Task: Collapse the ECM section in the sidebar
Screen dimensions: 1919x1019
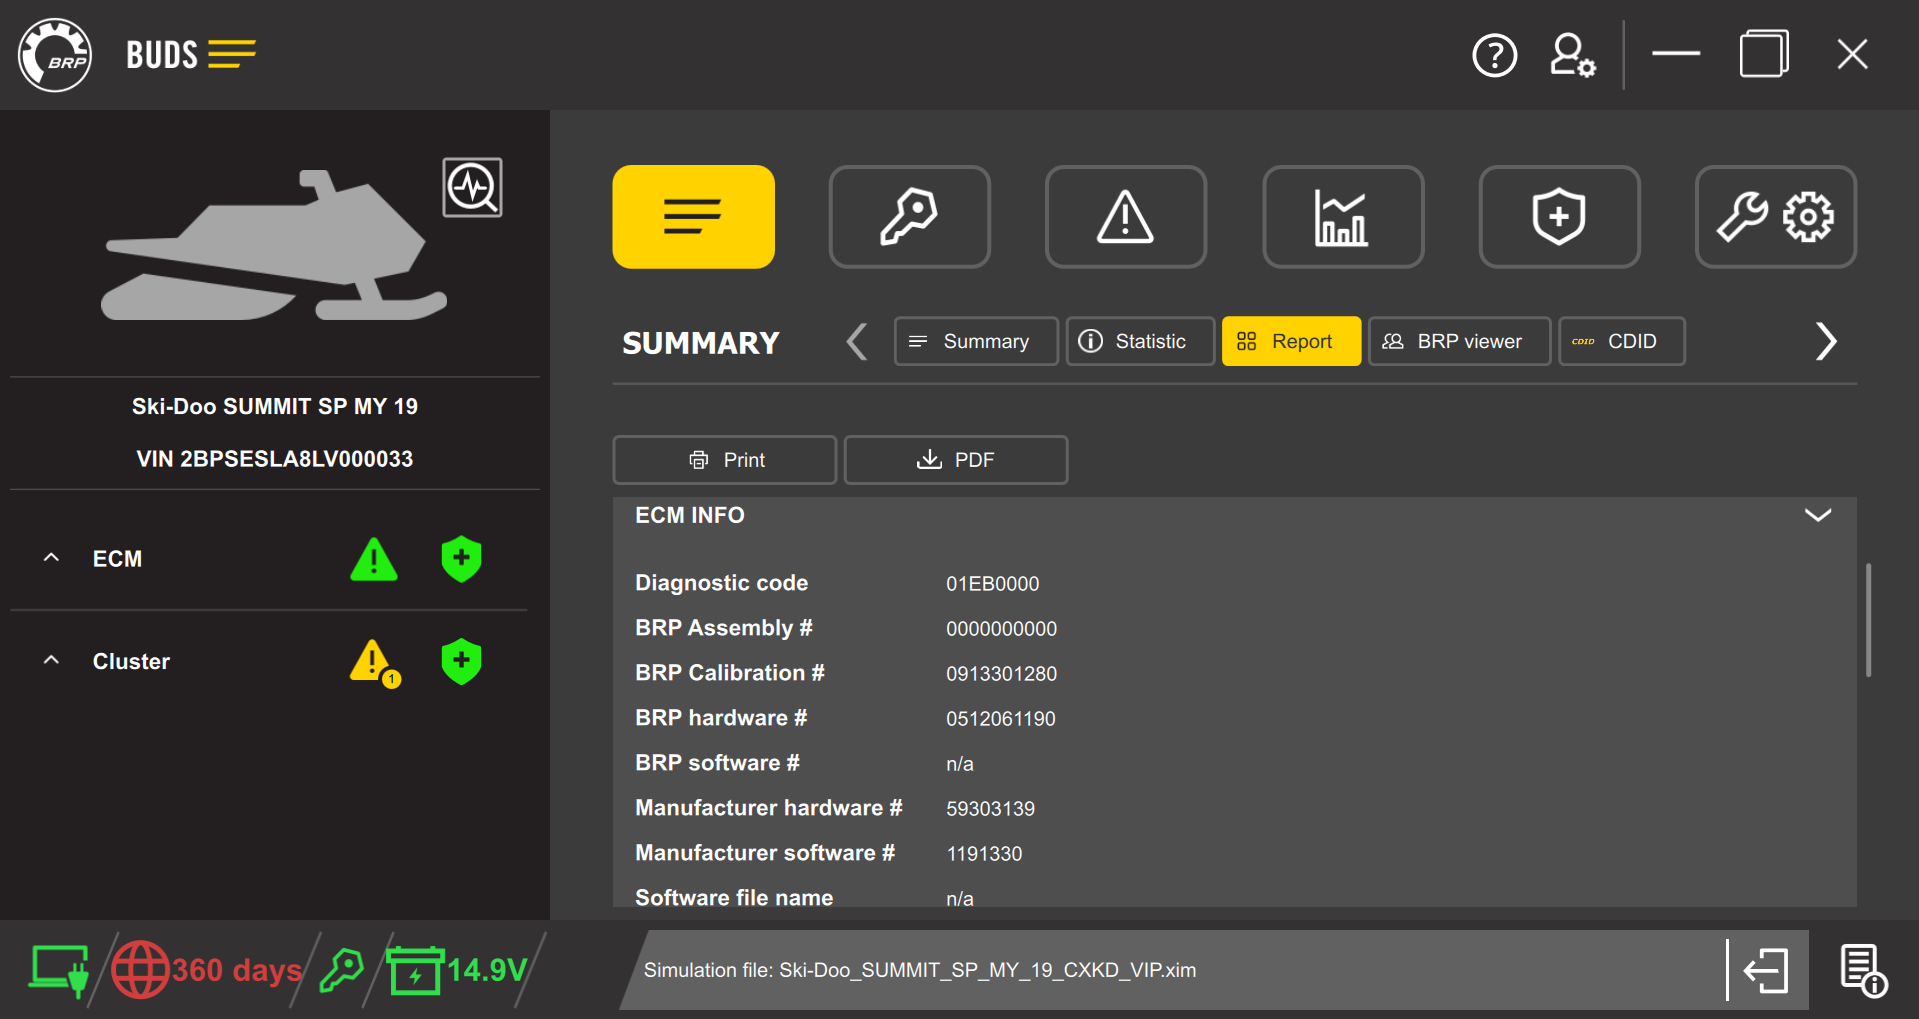Action: click(51, 558)
